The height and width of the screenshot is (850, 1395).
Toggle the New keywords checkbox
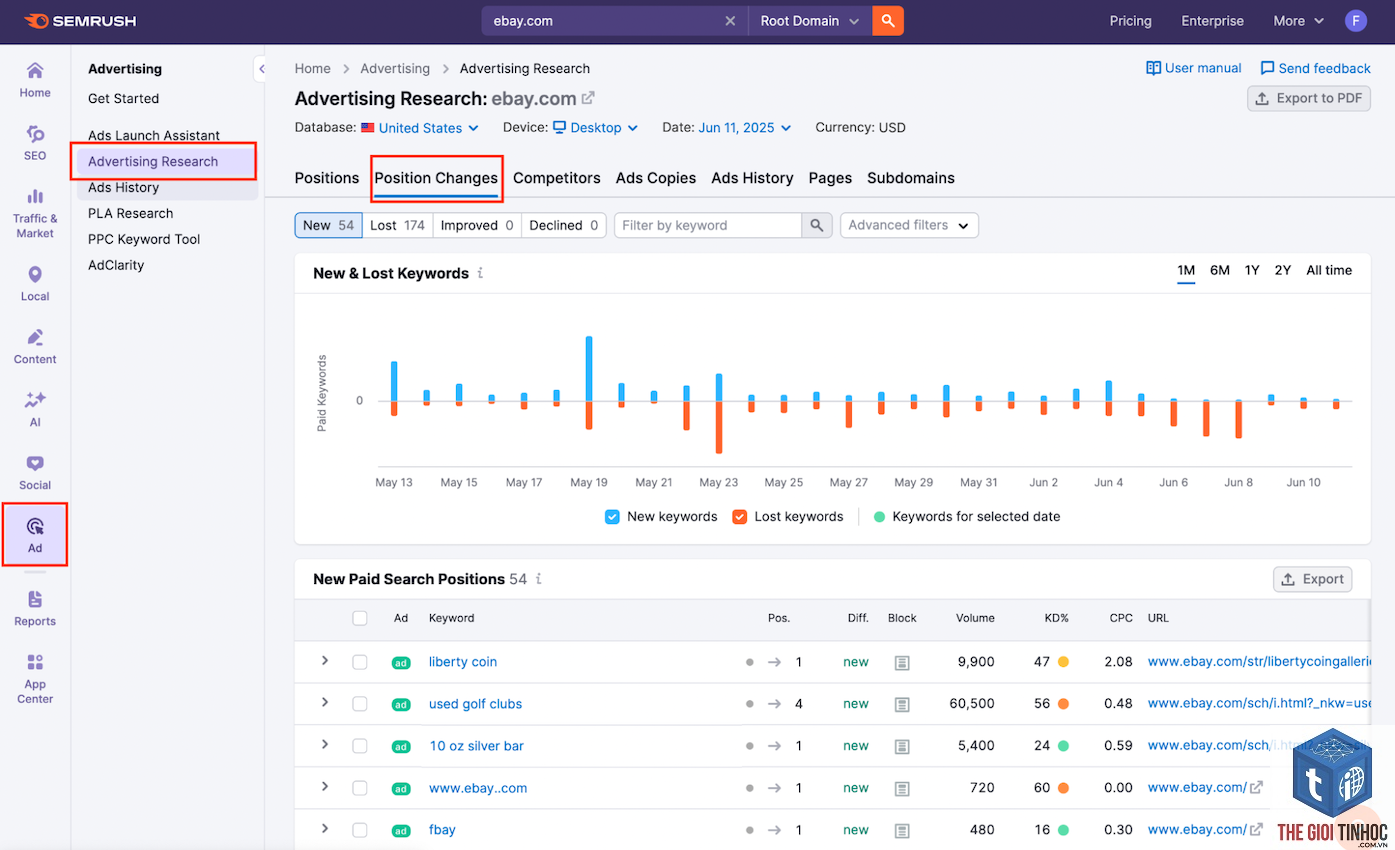coord(612,517)
